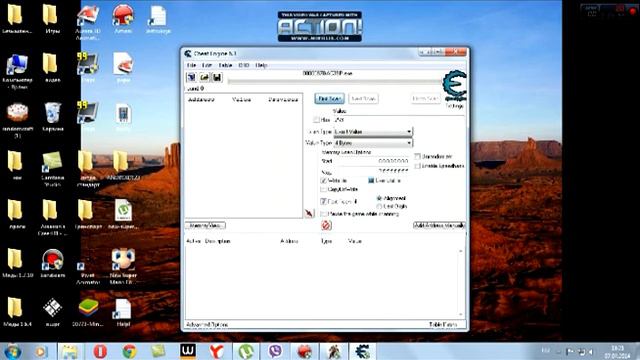The width and height of the screenshot is (640, 360).
Task: Click Table Extras at the bottom
Action: [443, 325]
